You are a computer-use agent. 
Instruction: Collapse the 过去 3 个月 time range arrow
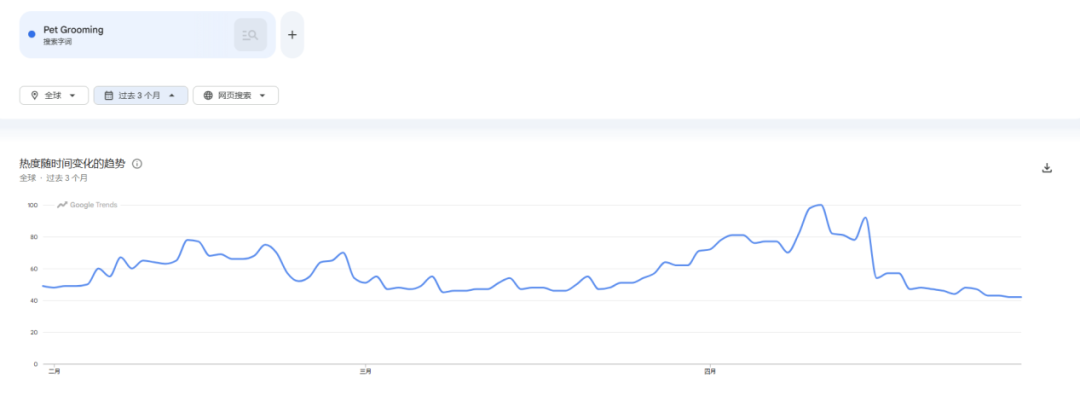172,96
